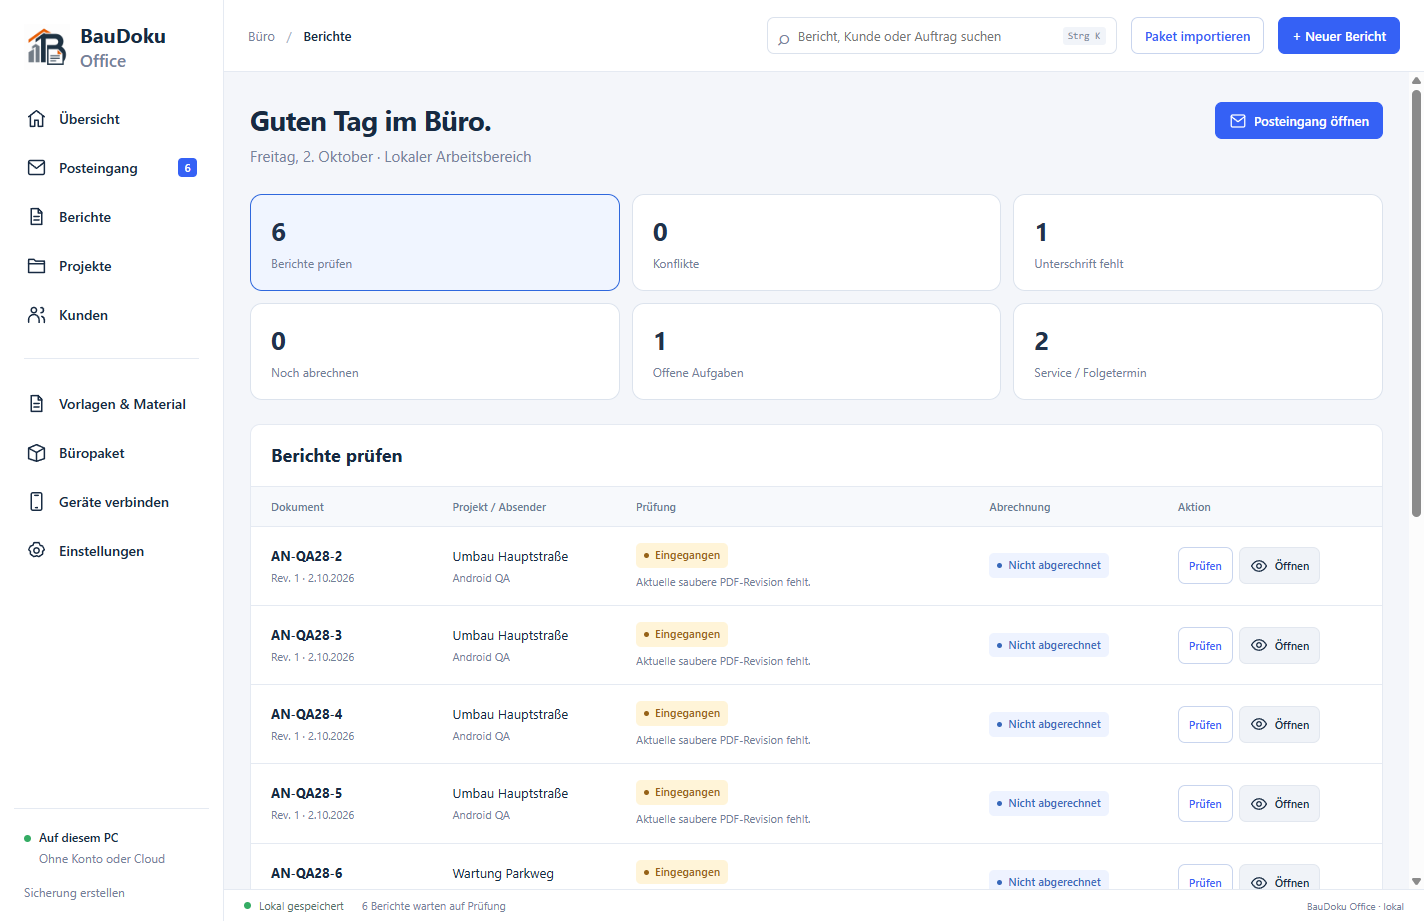Go to Projekte in the sidebar
Image resolution: width=1424 pixels, height=921 pixels.
coord(112,266)
